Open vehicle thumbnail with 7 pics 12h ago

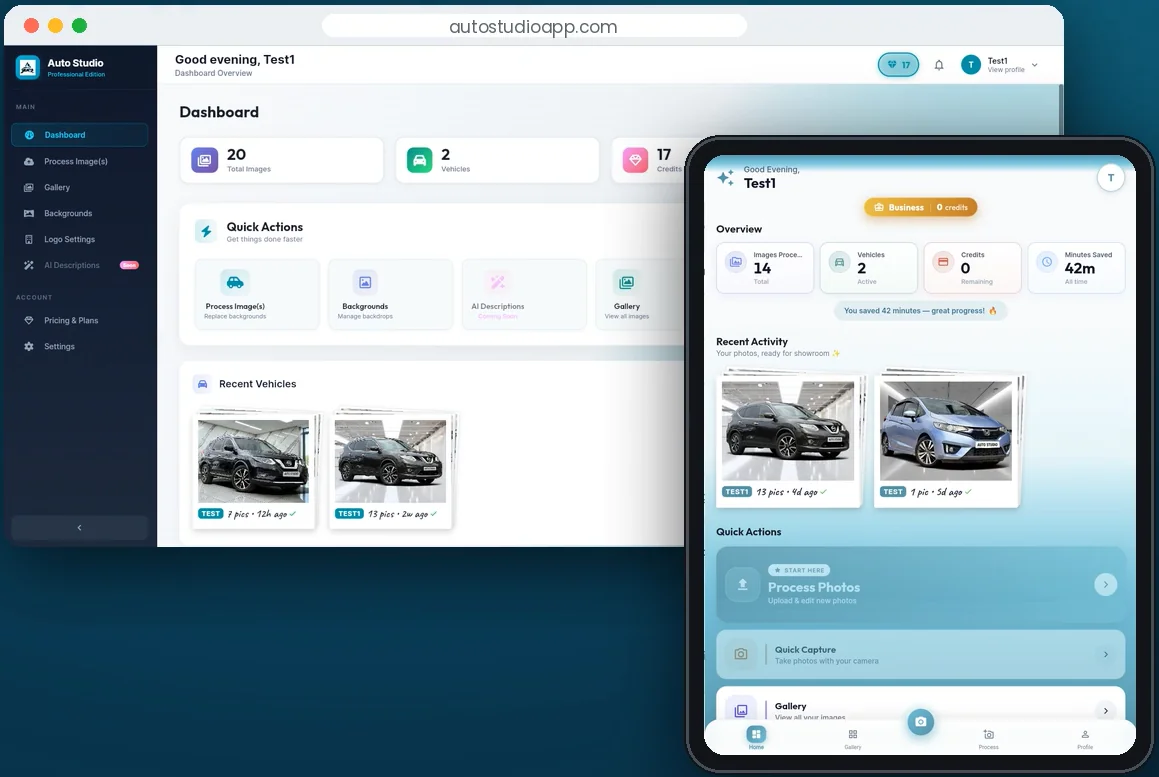(x=254, y=469)
